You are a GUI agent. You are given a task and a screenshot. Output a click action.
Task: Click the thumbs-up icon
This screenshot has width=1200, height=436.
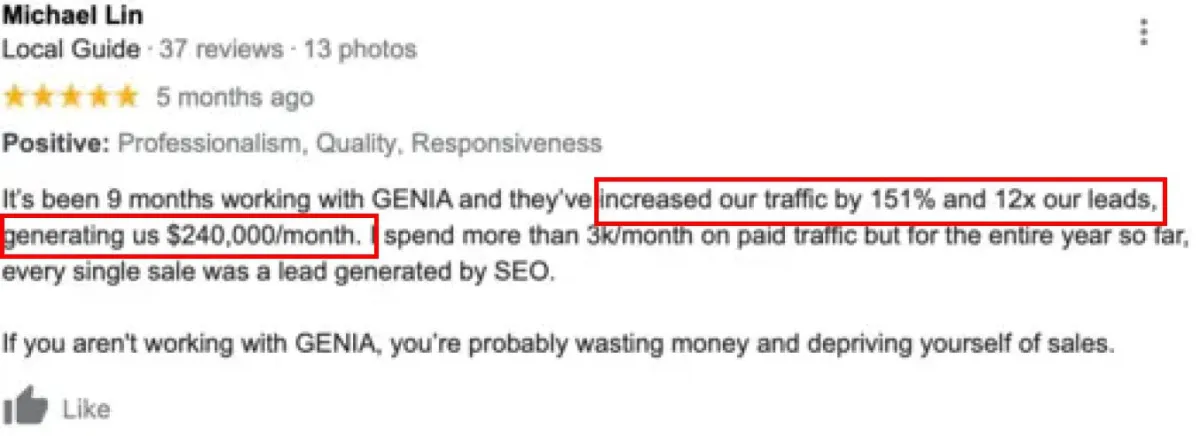click(26, 408)
